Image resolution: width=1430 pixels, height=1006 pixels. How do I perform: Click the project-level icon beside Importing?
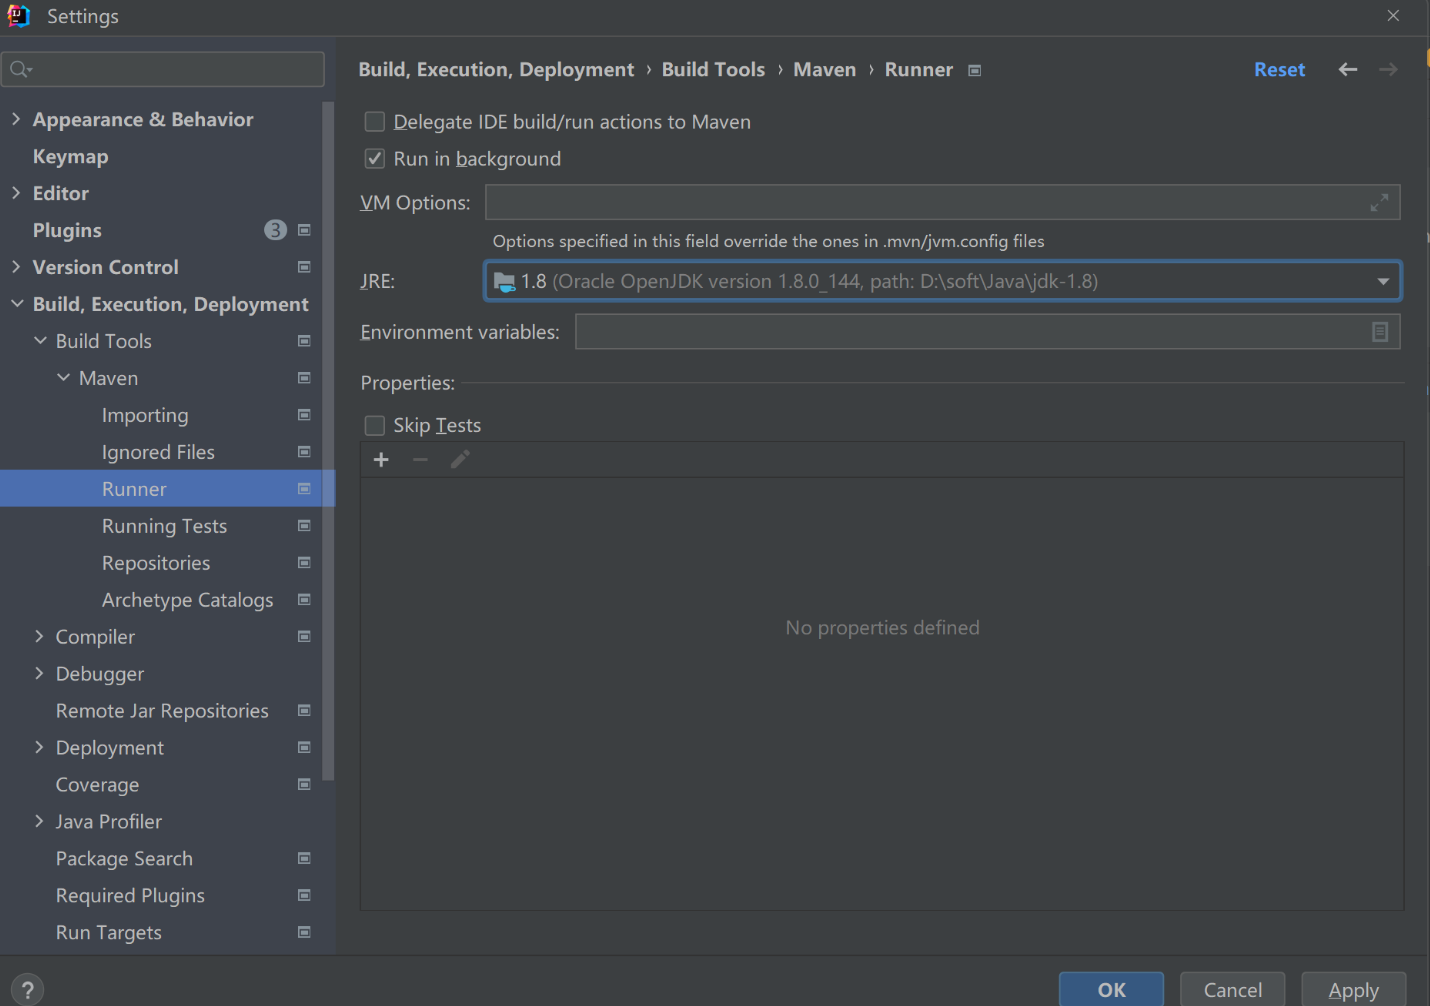point(304,415)
